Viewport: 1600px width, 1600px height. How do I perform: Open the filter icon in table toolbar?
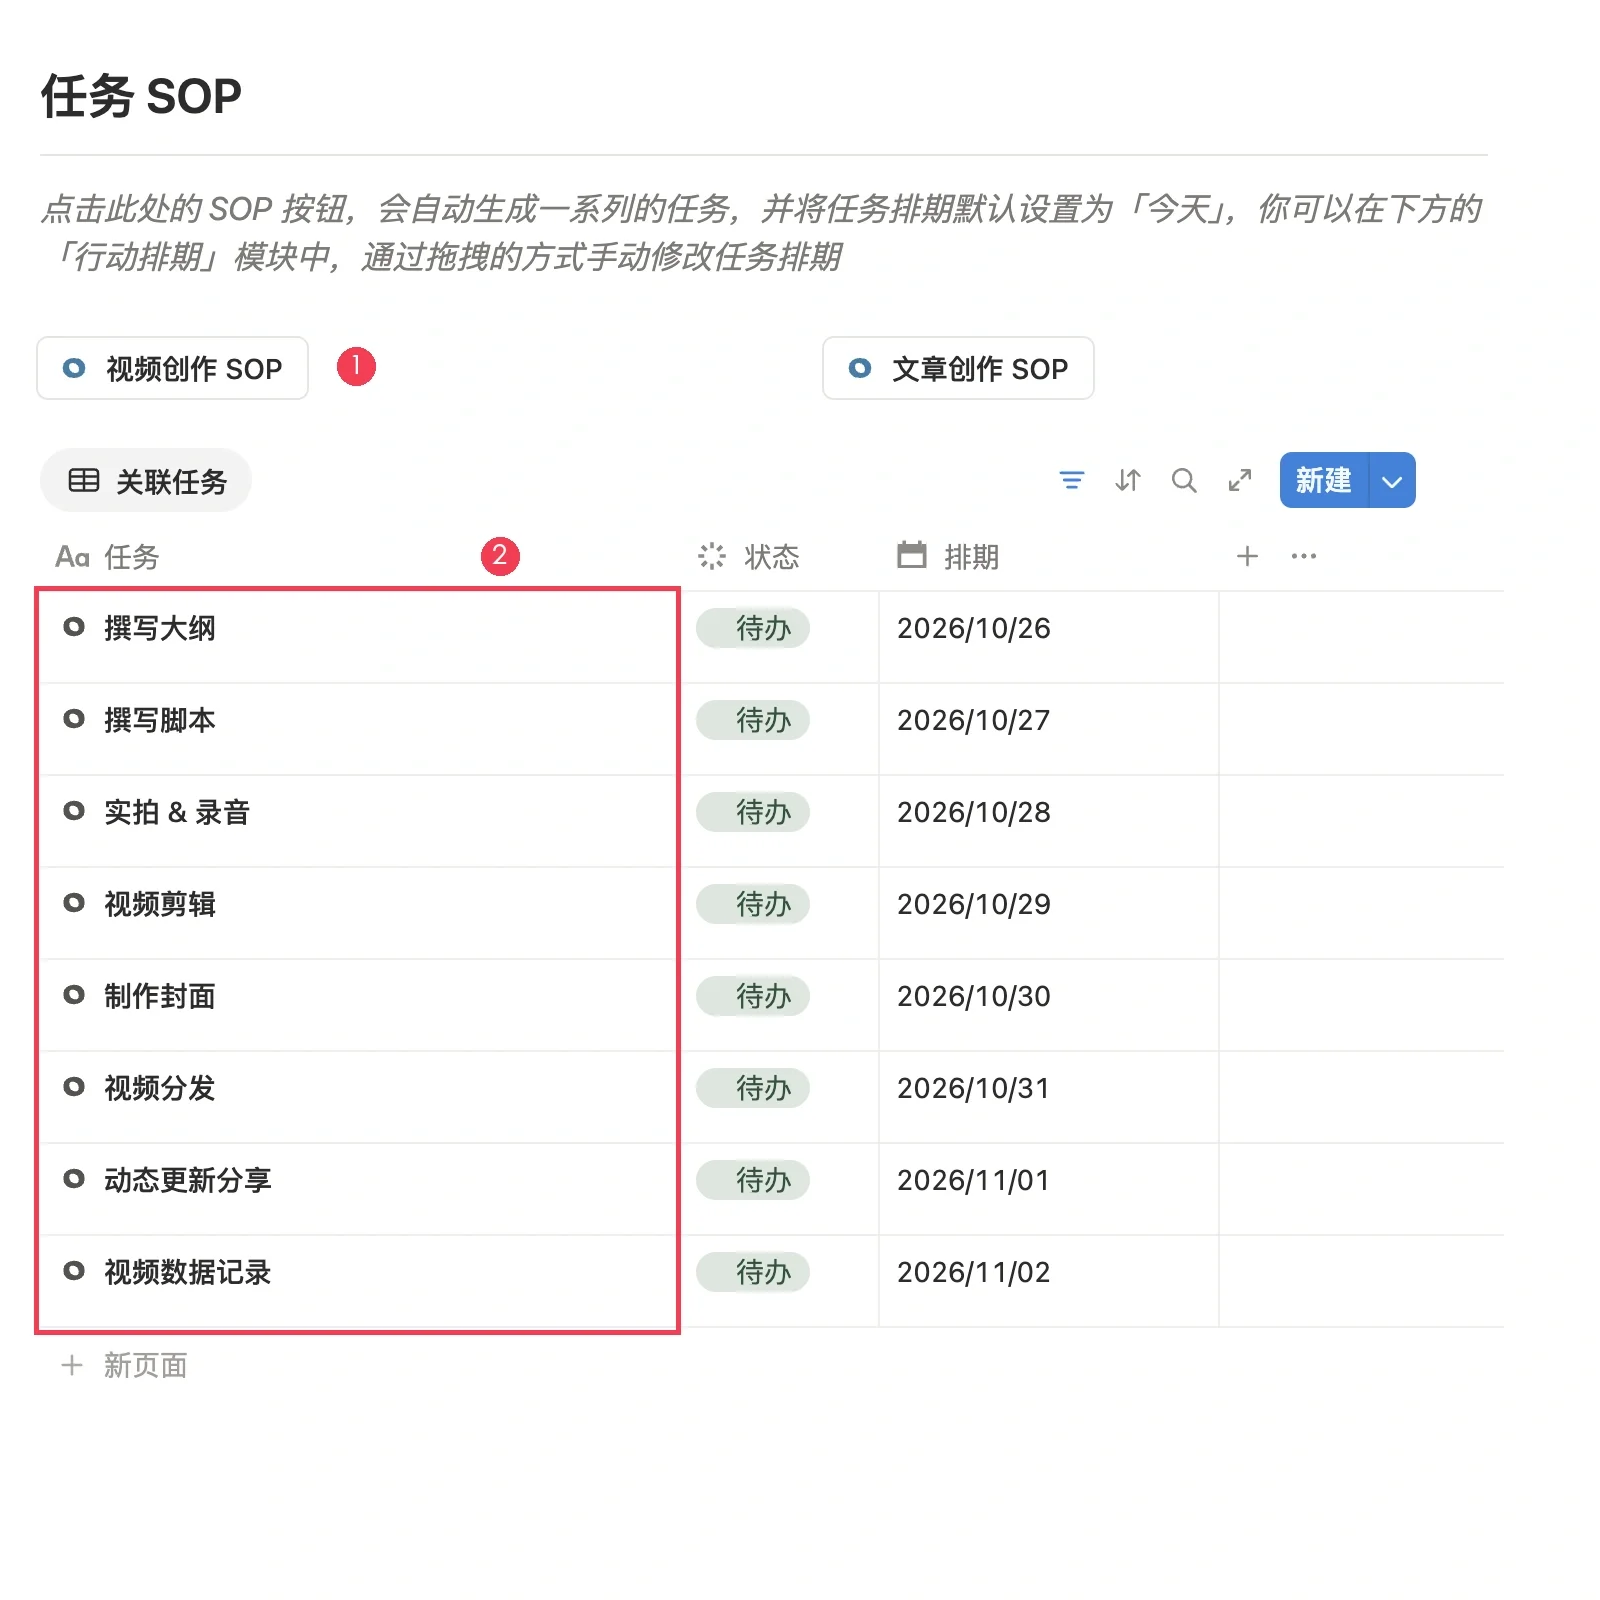(x=1071, y=481)
